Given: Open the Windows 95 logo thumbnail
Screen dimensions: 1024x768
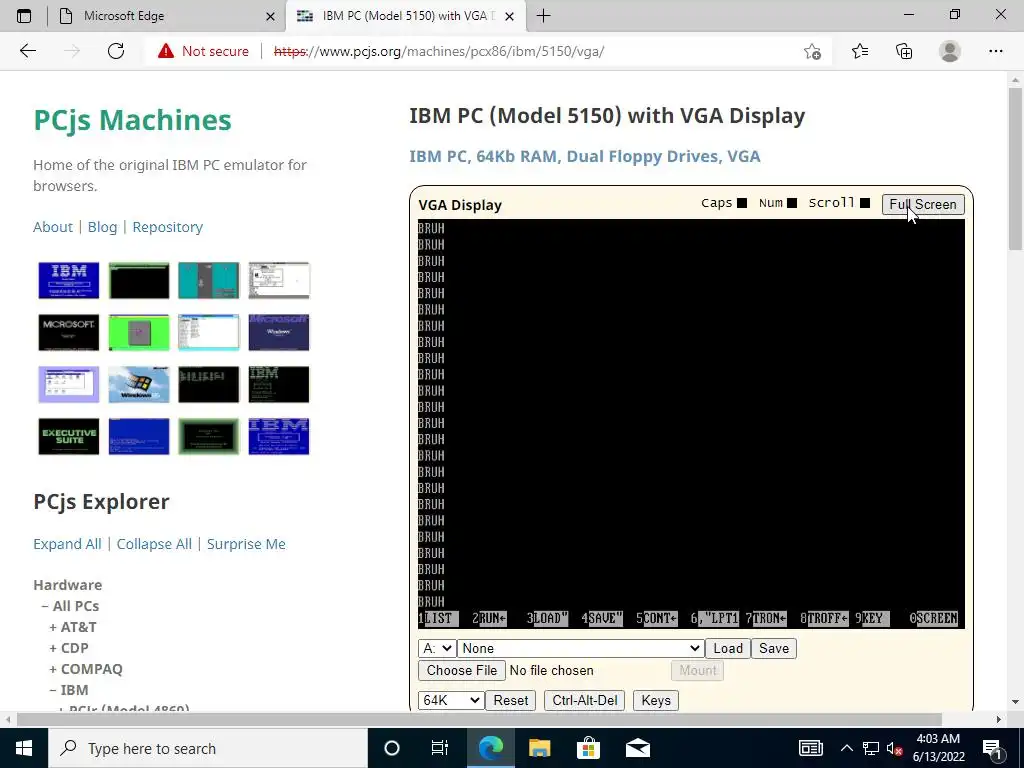Looking at the screenshot, I should [138, 384].
